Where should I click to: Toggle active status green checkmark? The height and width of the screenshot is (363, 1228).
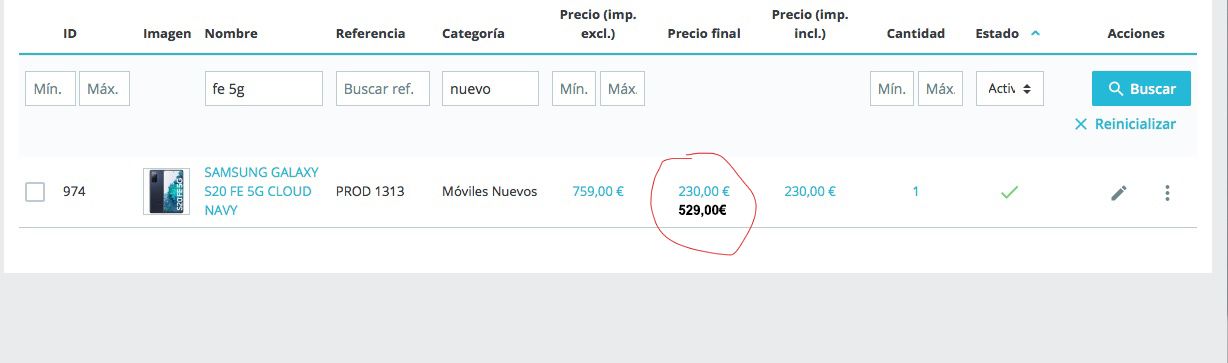[1009, 191]
